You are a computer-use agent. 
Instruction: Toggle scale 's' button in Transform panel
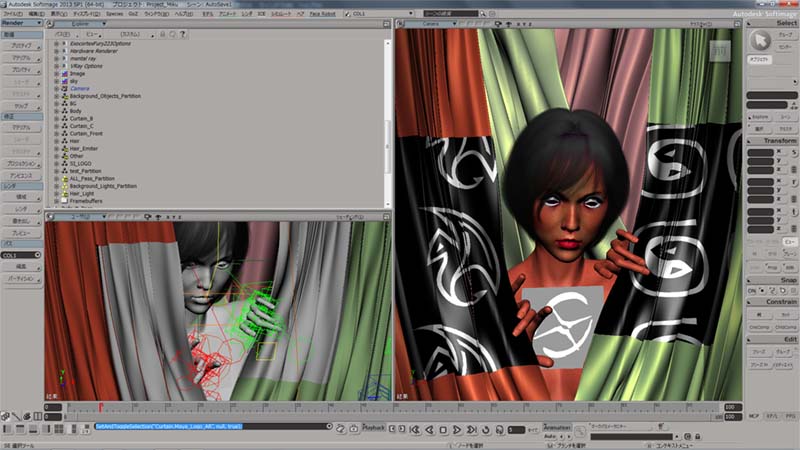tap(794, 152)
